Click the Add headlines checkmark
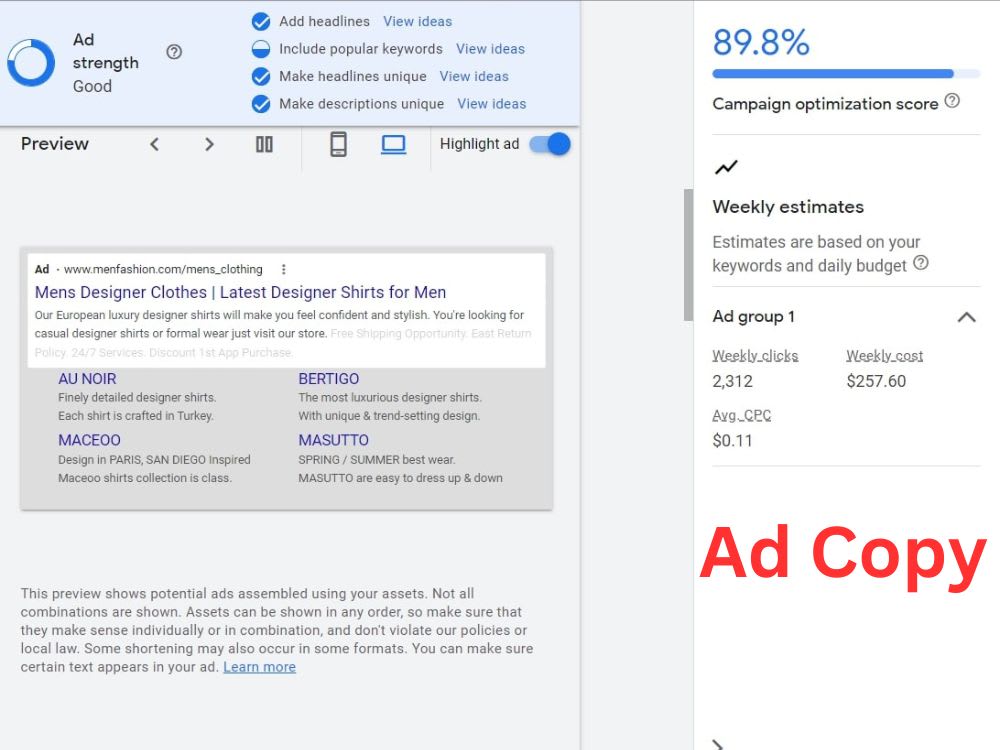Screen dimensions: 1000x750 (x=261, y=22)
